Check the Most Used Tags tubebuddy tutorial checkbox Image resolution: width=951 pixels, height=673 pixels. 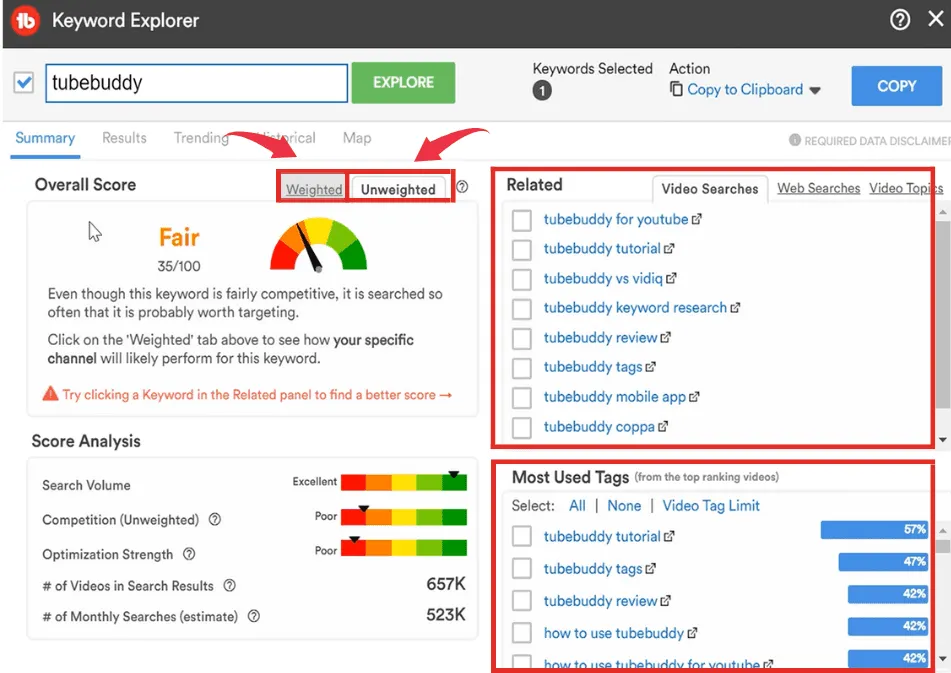point(522,536)
